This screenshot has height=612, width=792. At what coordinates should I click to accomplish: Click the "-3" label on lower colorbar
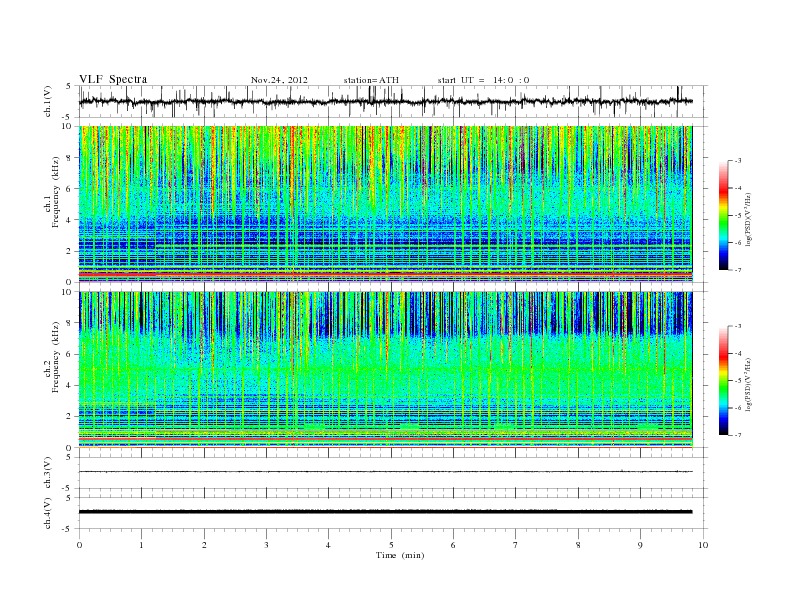tap(737, 326)
